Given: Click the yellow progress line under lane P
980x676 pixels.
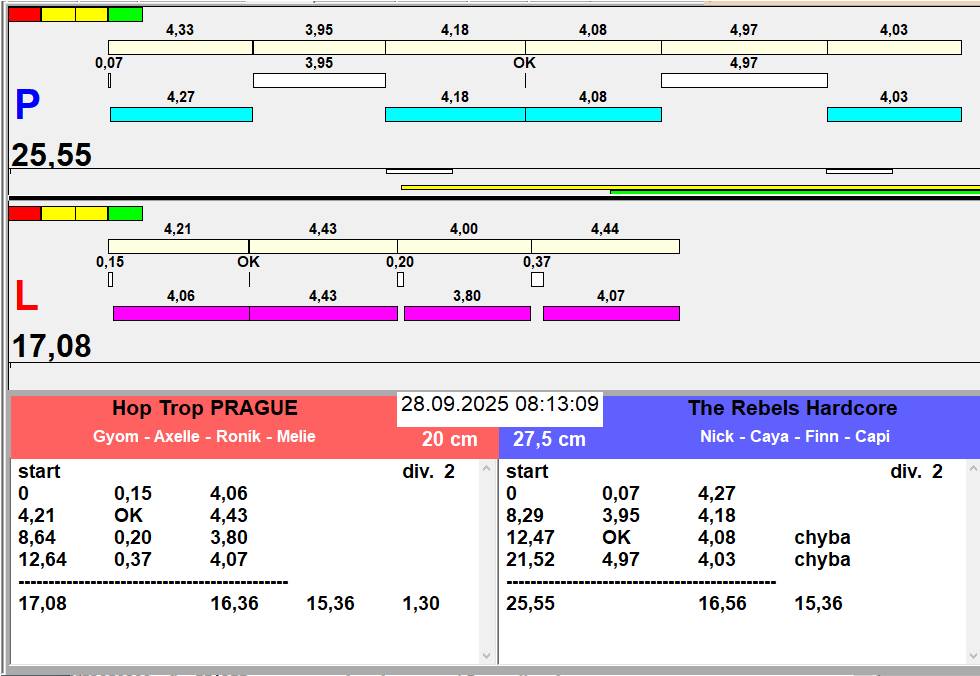Looking at the screenshot, I should [690, 187].
